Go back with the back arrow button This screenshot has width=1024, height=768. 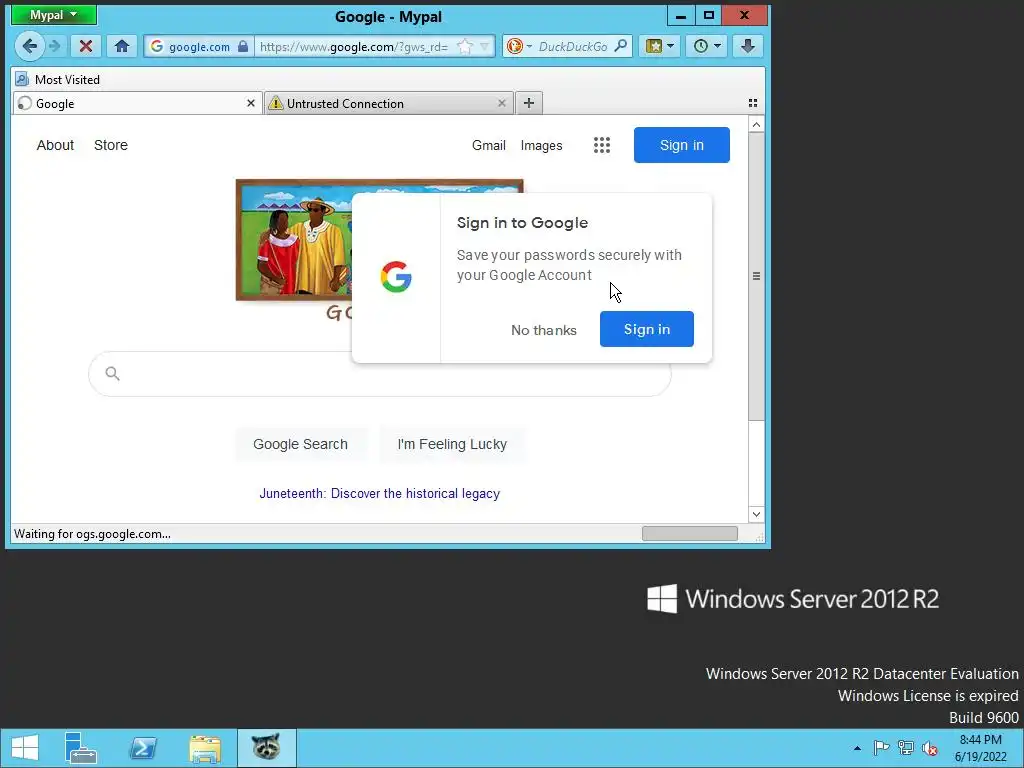pos(29,46)
